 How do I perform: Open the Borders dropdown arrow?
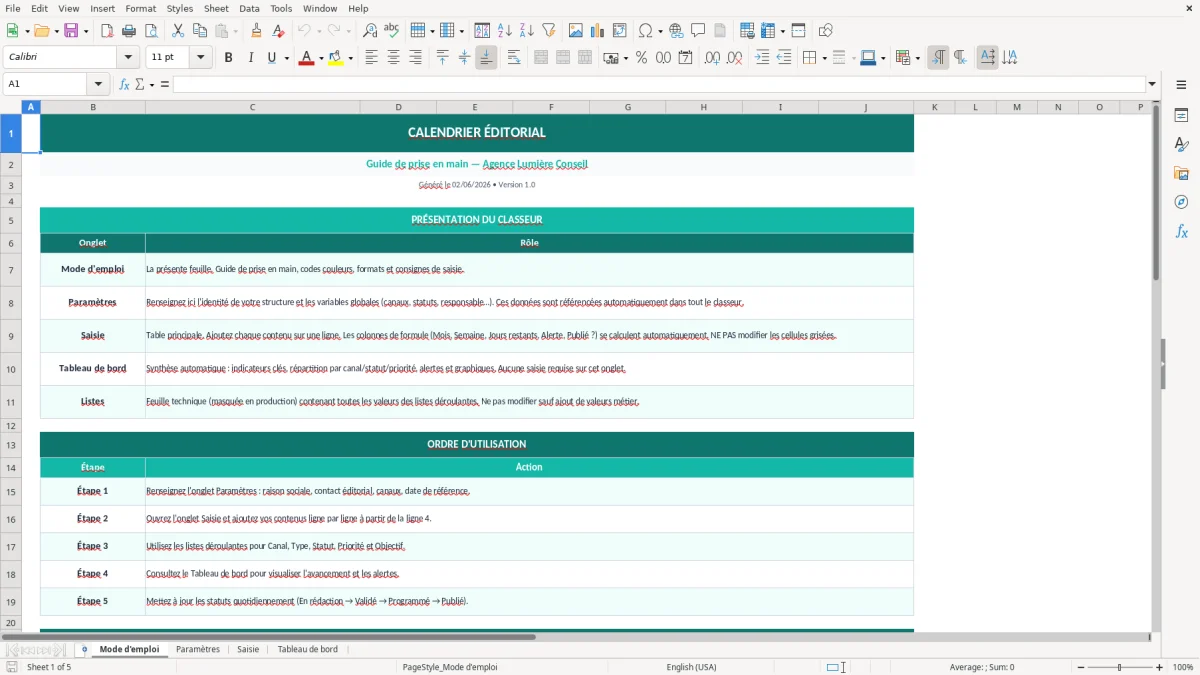pyautogui.click(x=824, y=58)
